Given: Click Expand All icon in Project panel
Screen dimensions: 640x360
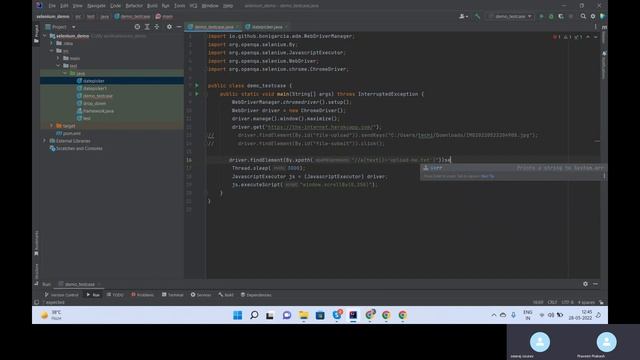Looking at the screenshot, I should tap(147, 27).
